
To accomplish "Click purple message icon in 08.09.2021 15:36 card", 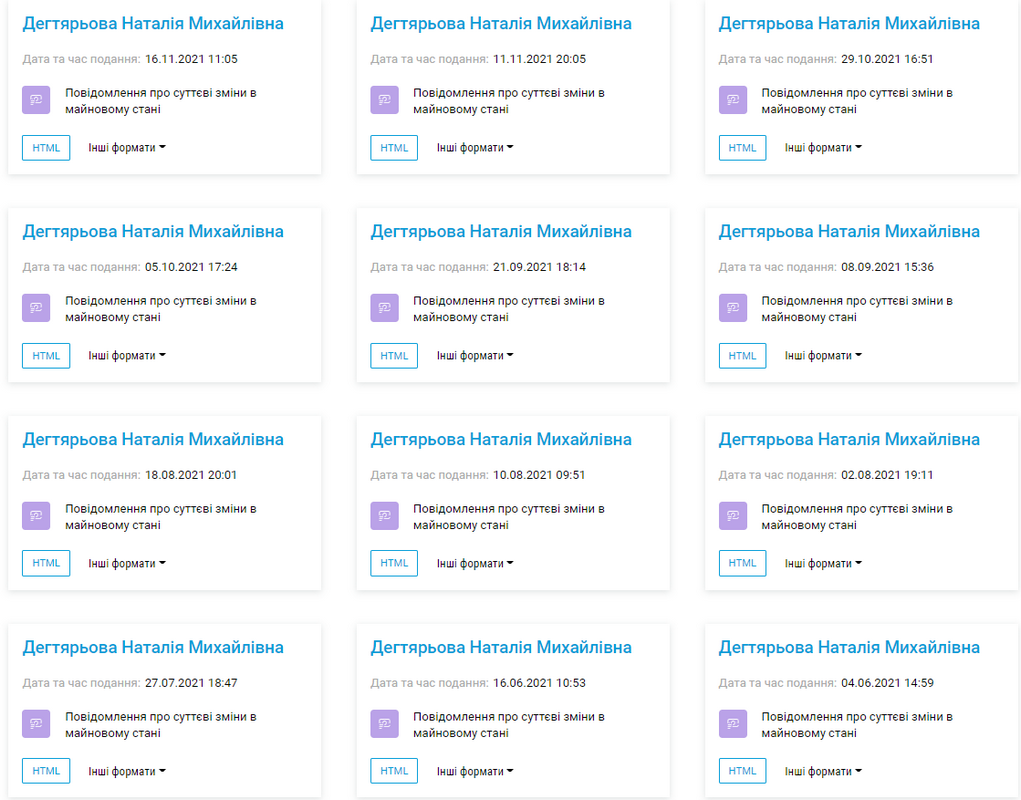I will 732,308.
